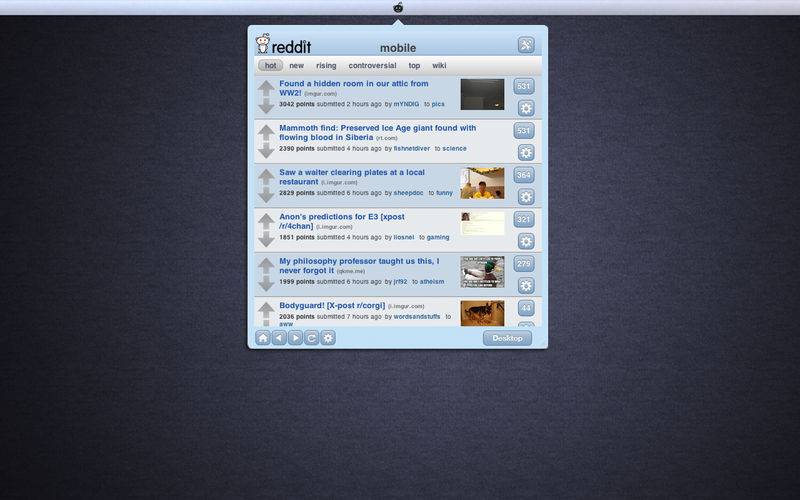800x500 pixels.
Task: Downvote the hidden attic room post
Action: 266,106
